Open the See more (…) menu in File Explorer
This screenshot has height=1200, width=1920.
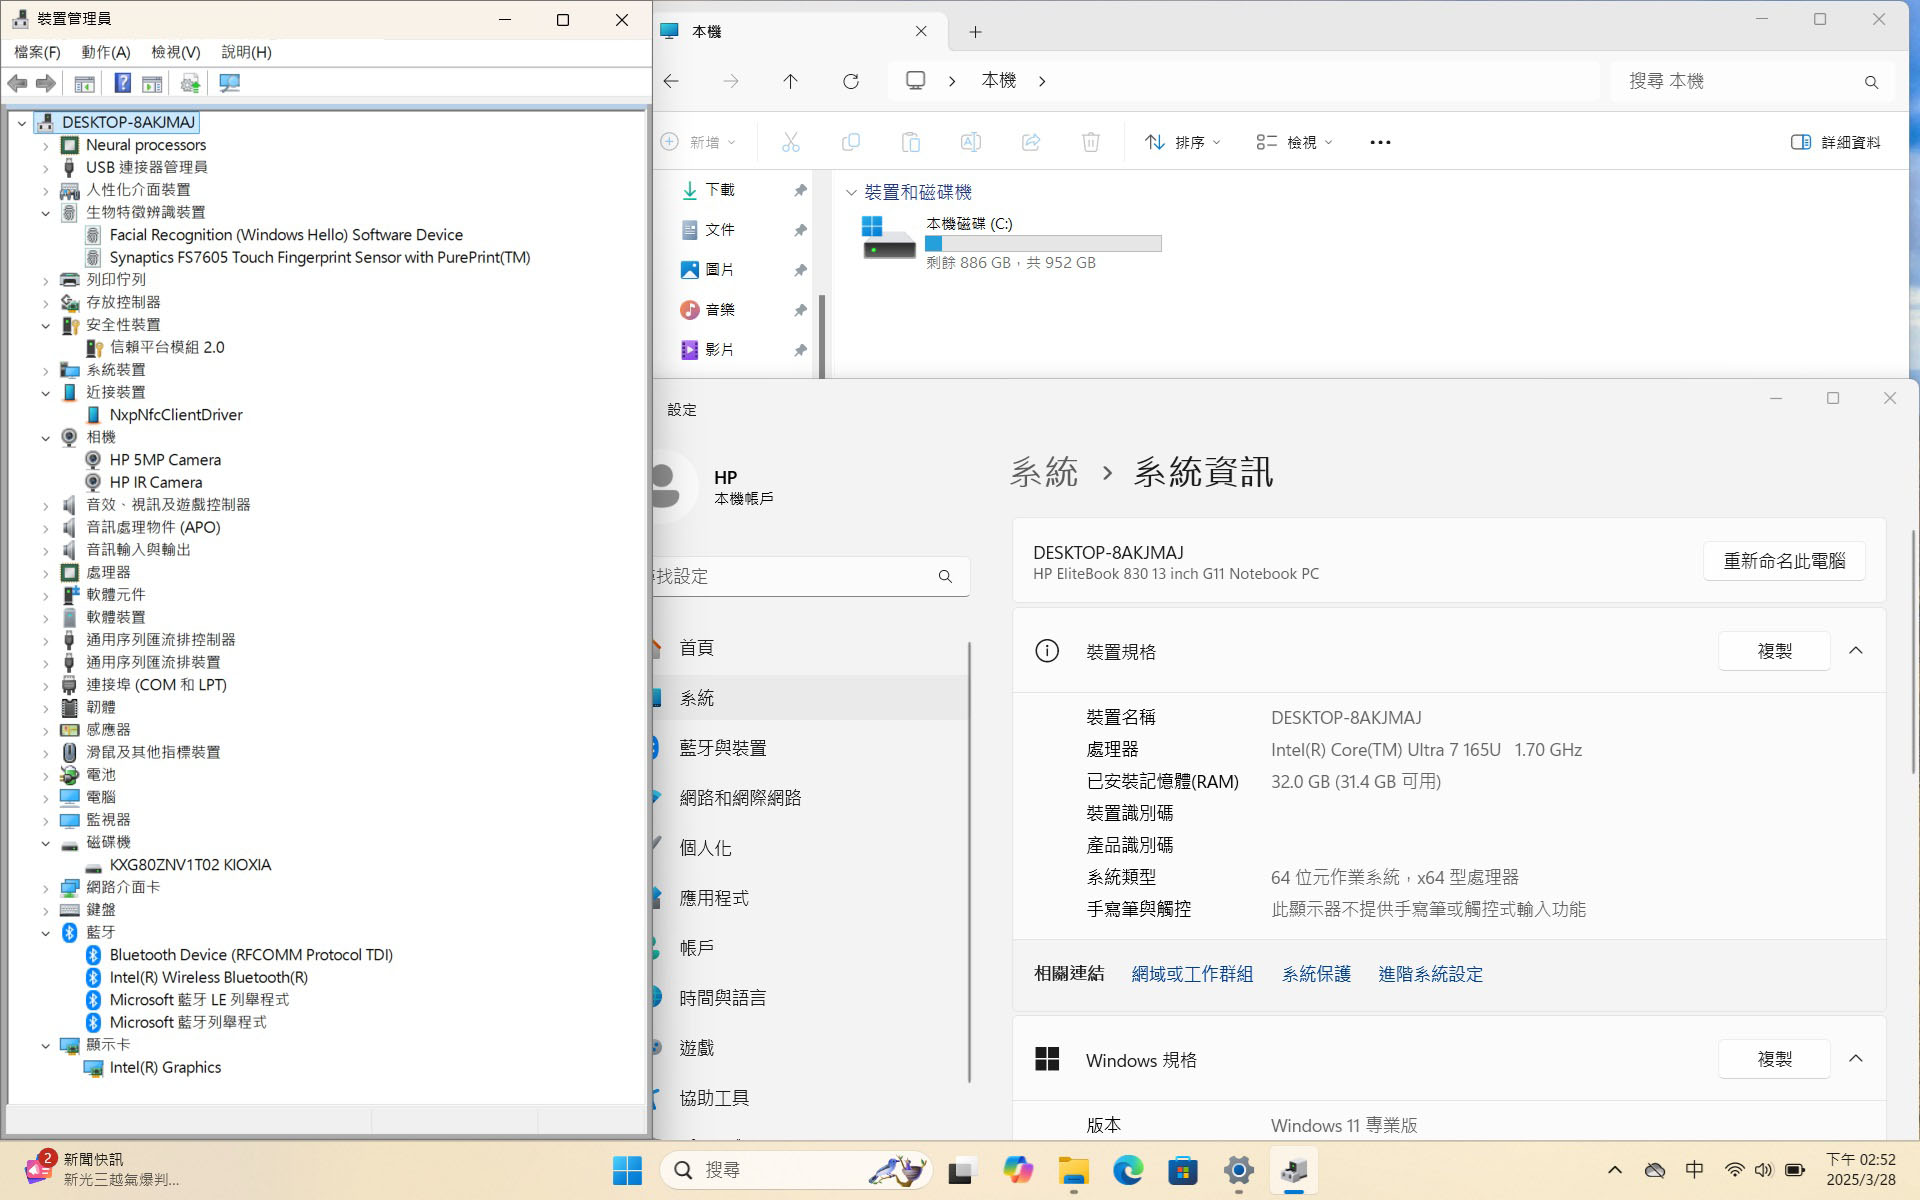coord(1380,142)
